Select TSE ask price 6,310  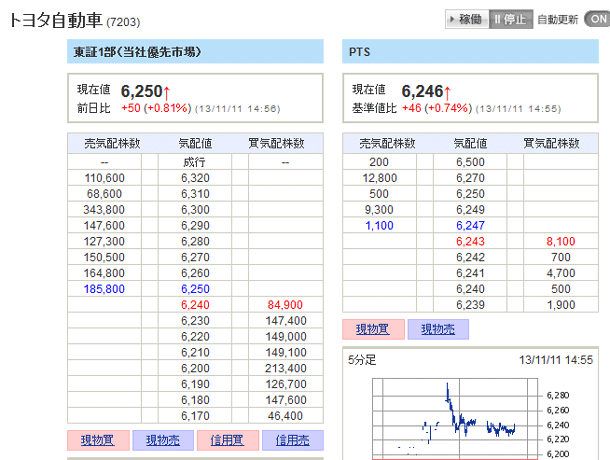coord(195,194)
